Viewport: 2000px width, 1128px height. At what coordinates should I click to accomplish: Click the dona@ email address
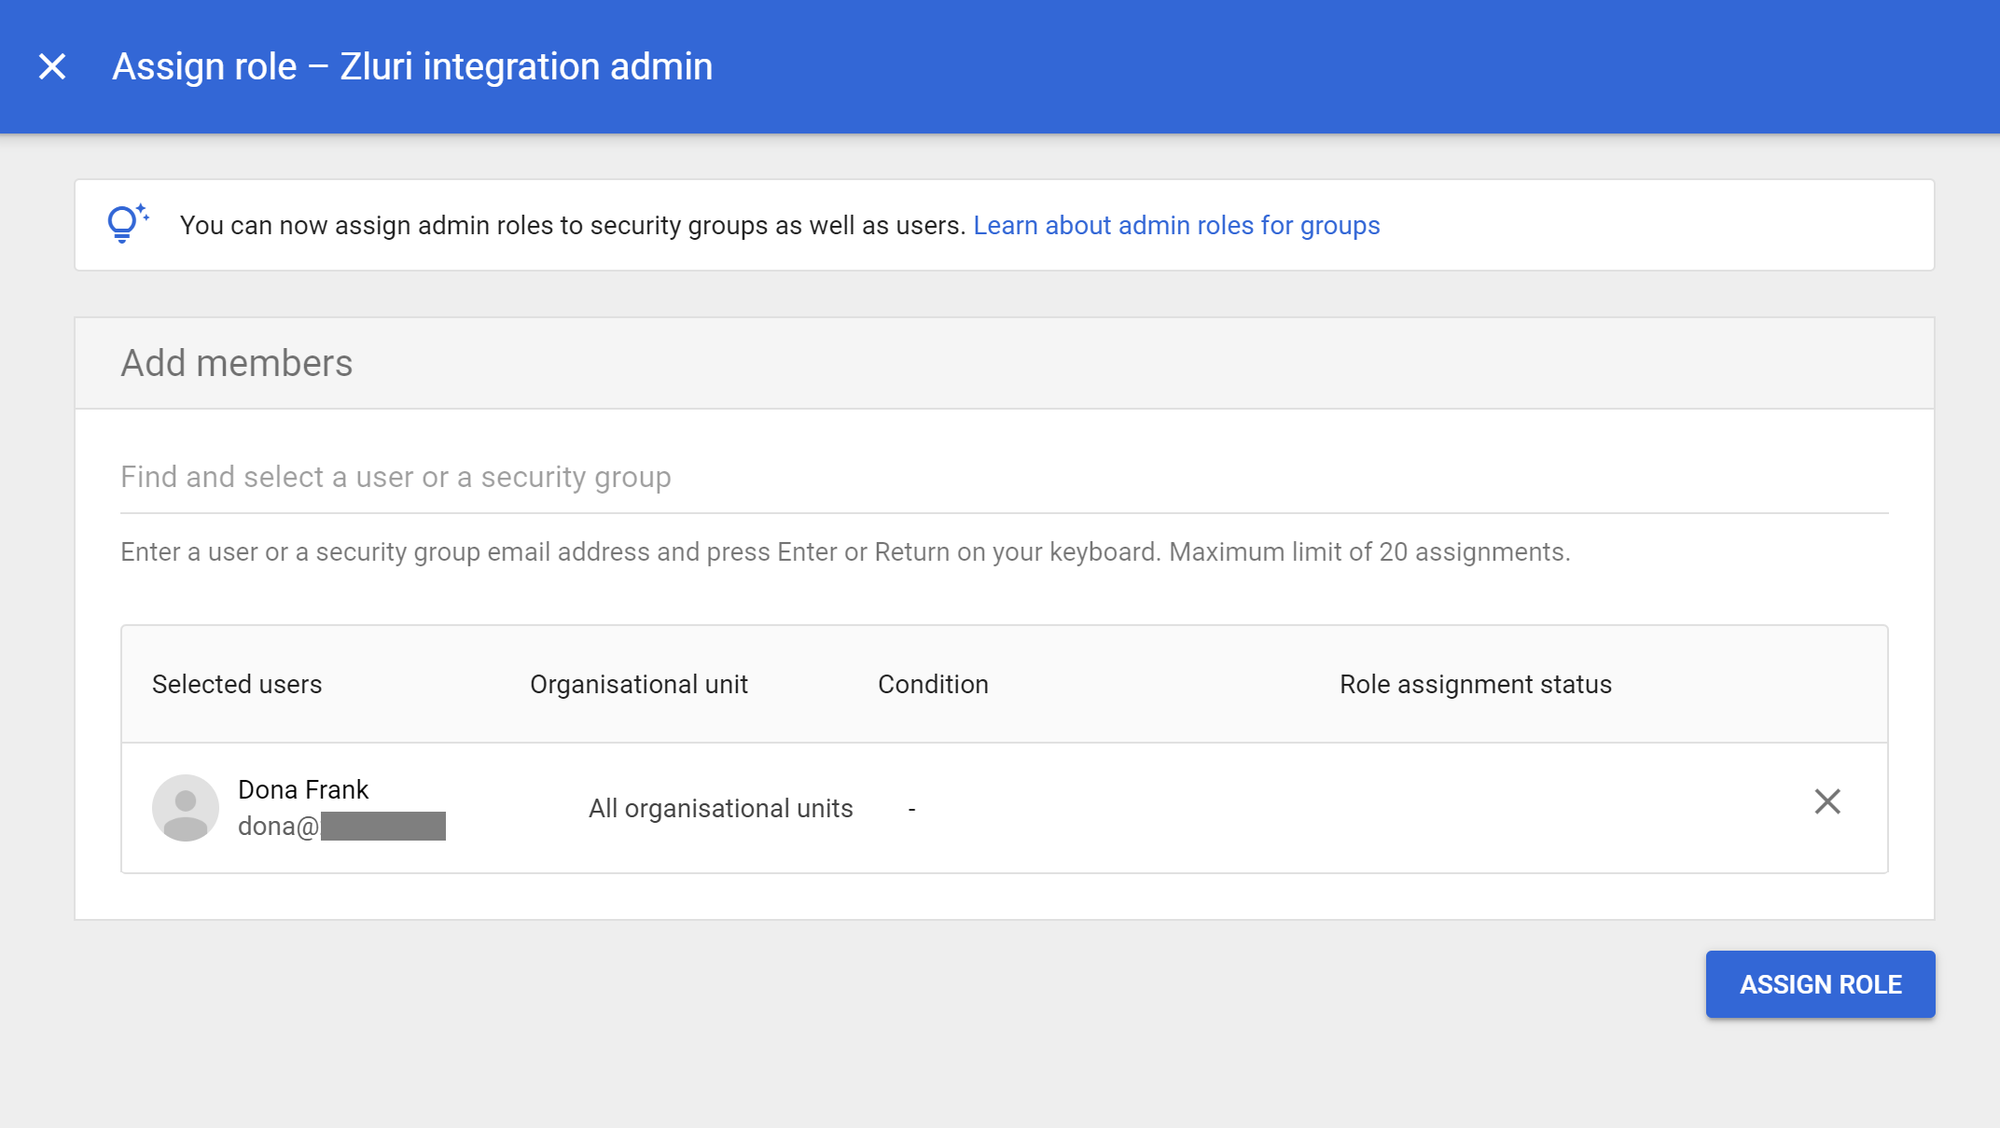pos(278,827)
